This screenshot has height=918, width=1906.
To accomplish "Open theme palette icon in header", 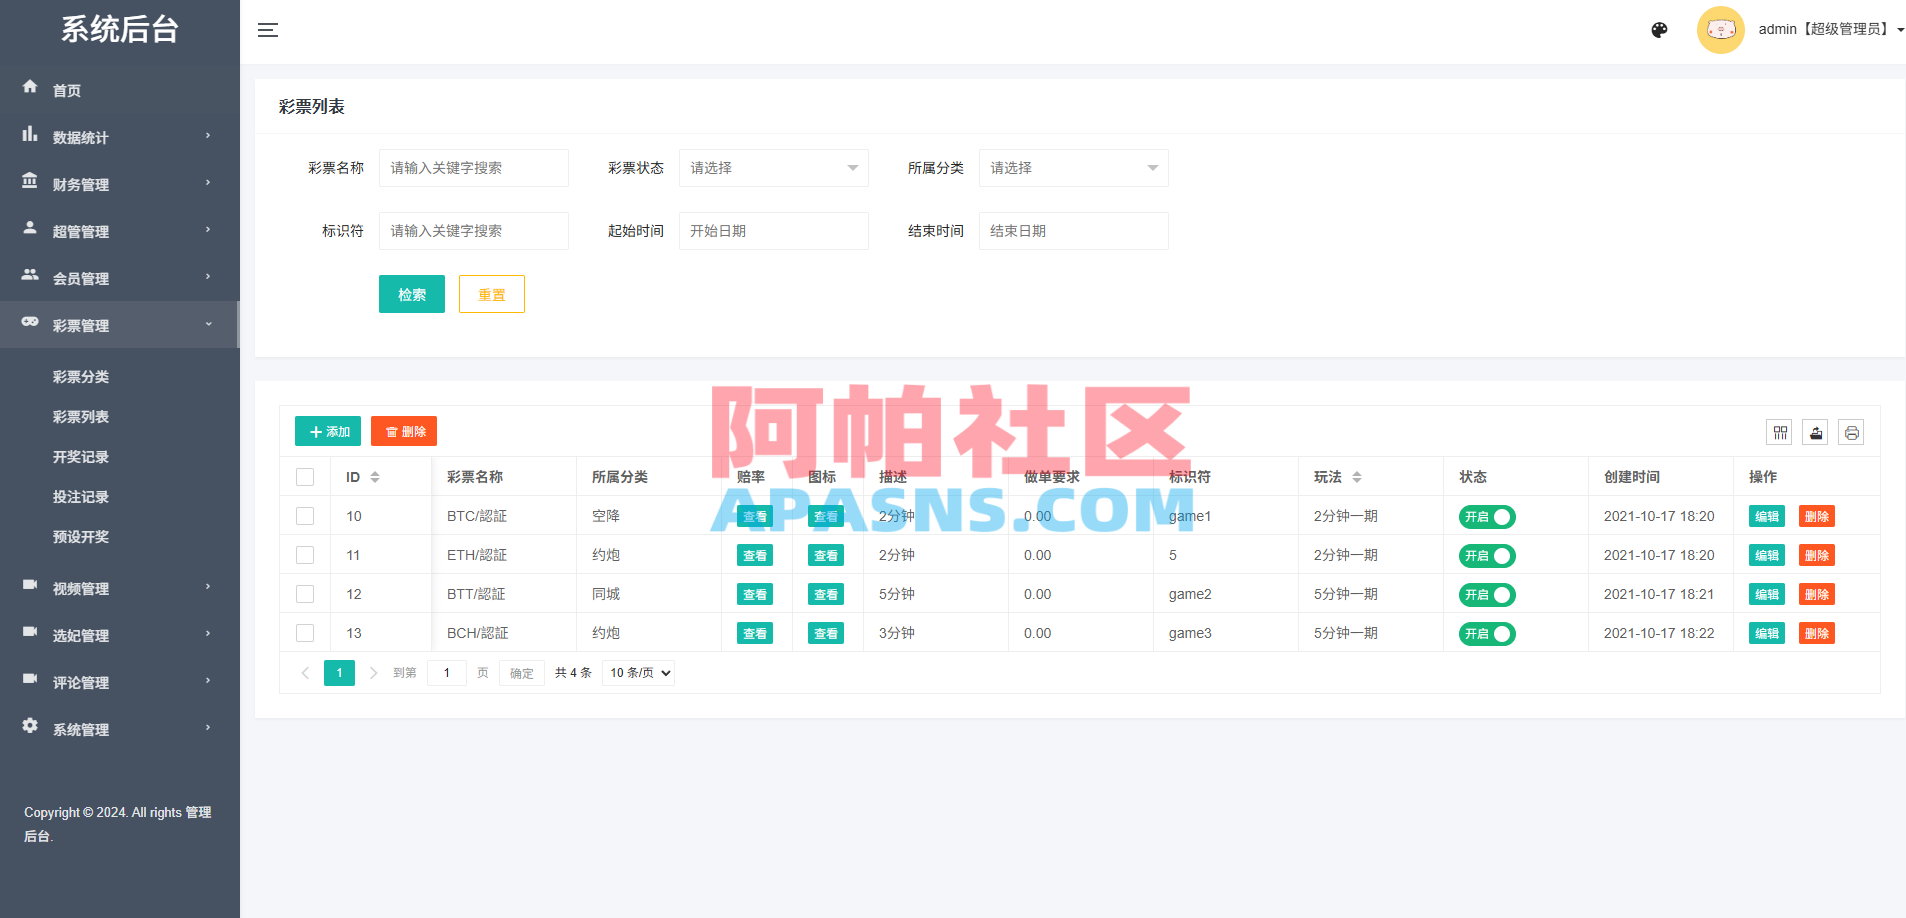I will point(1659,30).
